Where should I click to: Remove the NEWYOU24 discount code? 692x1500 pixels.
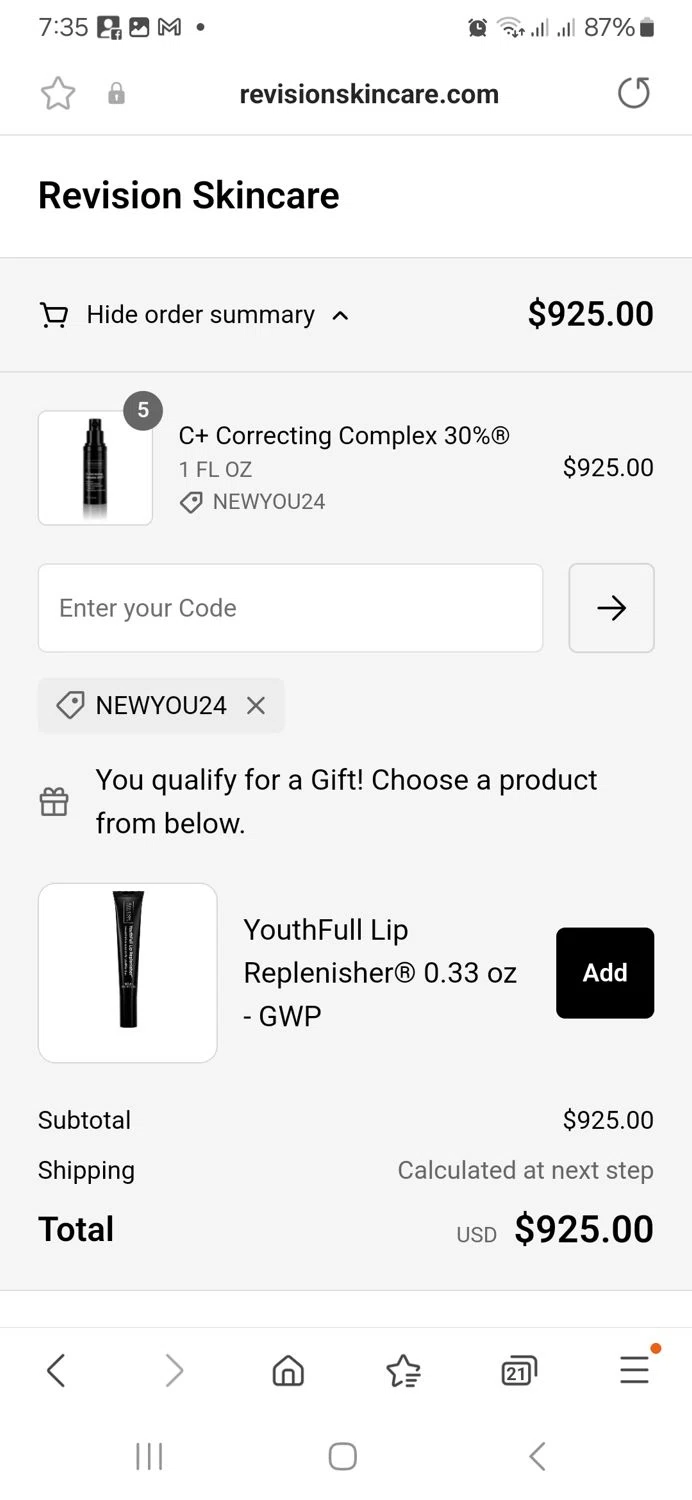click(x=256, y=706)
